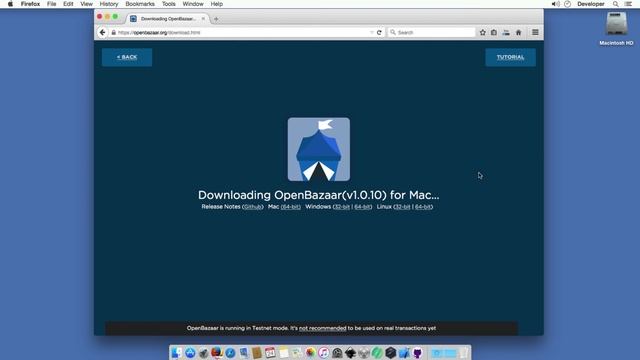Click the < BACK button
Viewport: 640px width, 360px height.
point(127,57)
